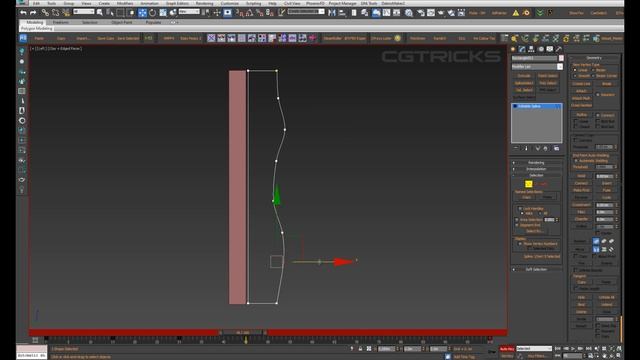Choose the Select Object arrow tool
640x360 pixels.
click(x=100, y=13)
